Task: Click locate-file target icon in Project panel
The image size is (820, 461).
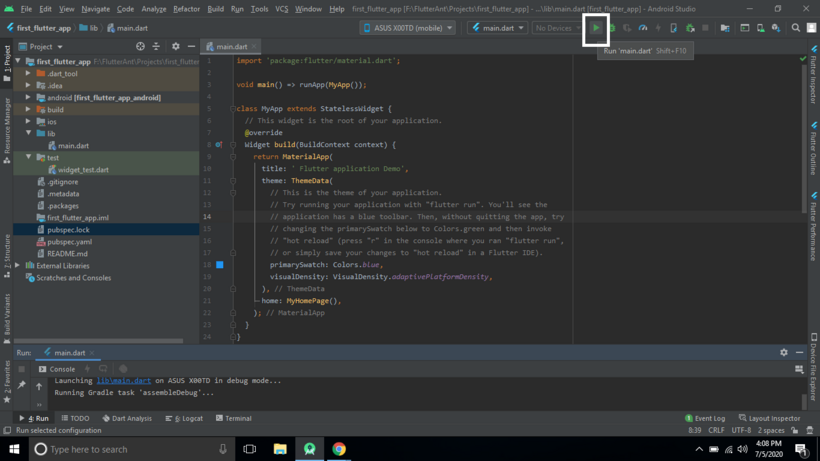Action: pos(140,46)
